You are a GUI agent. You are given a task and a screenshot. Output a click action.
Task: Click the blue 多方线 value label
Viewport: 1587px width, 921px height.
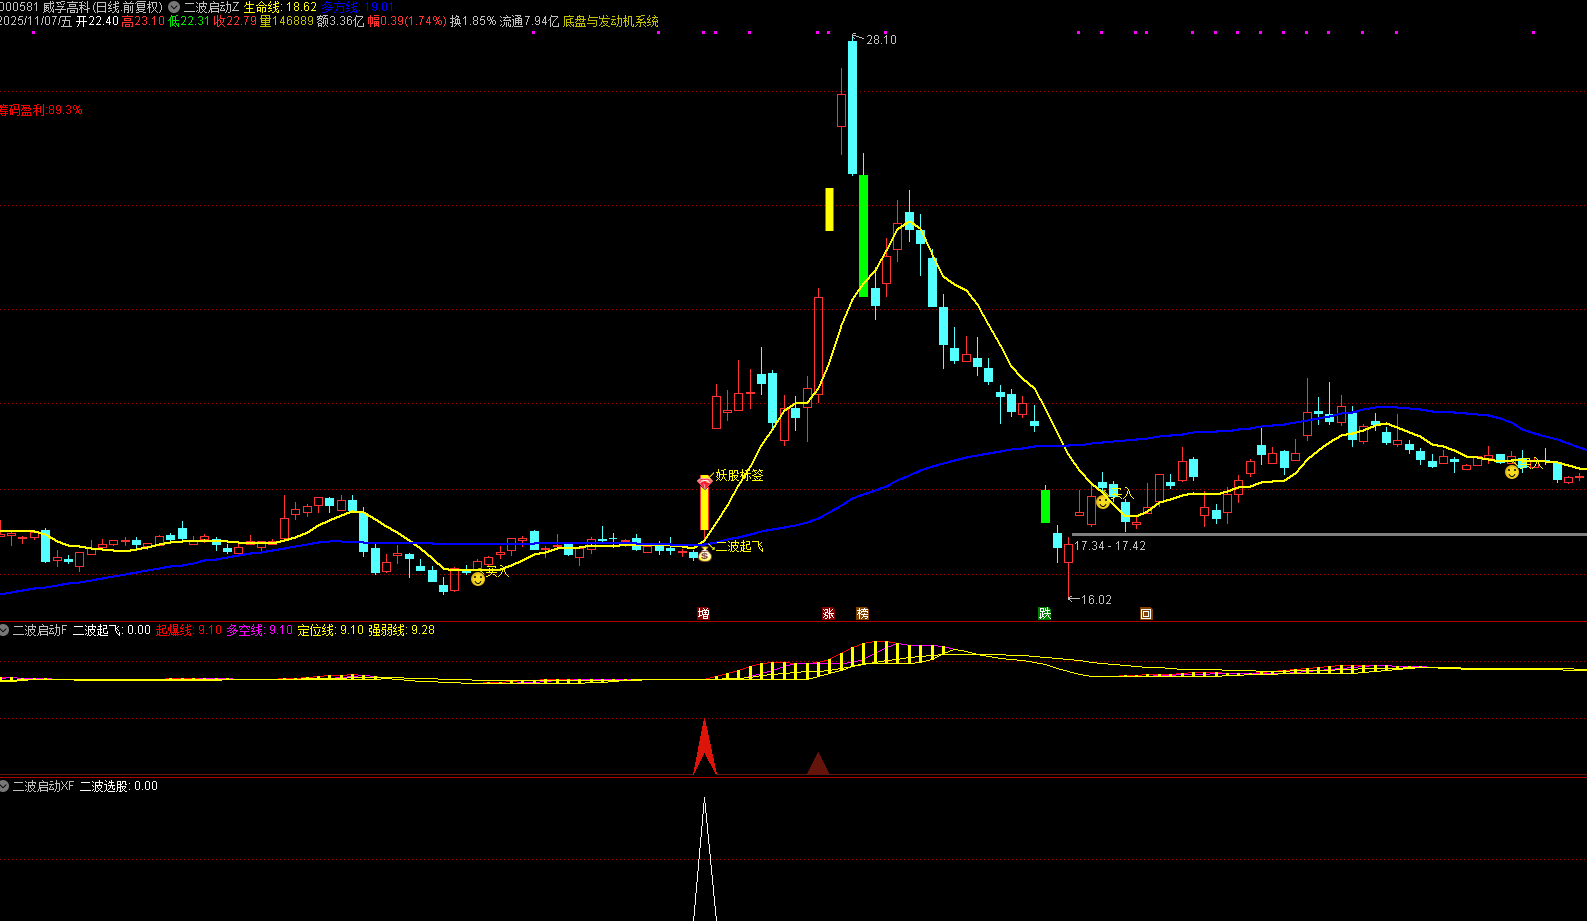[x=357, y=7]
